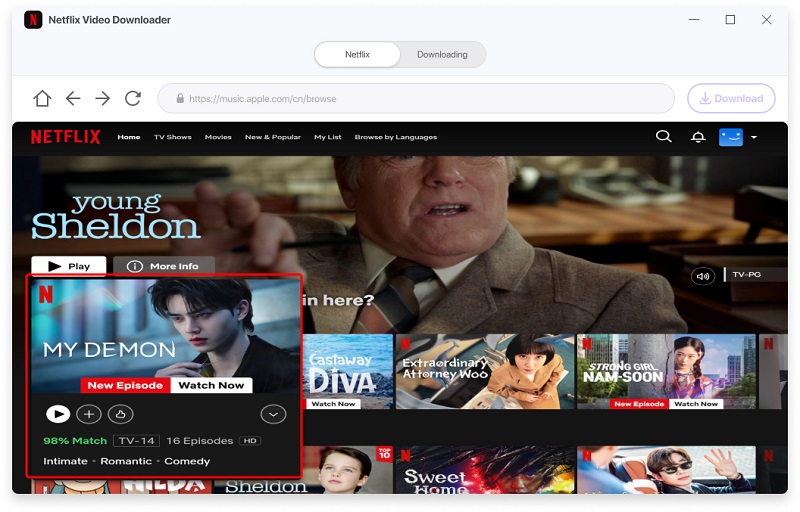
Task: Toggle sound with the speaker icon
Action: tap(703, 276)
